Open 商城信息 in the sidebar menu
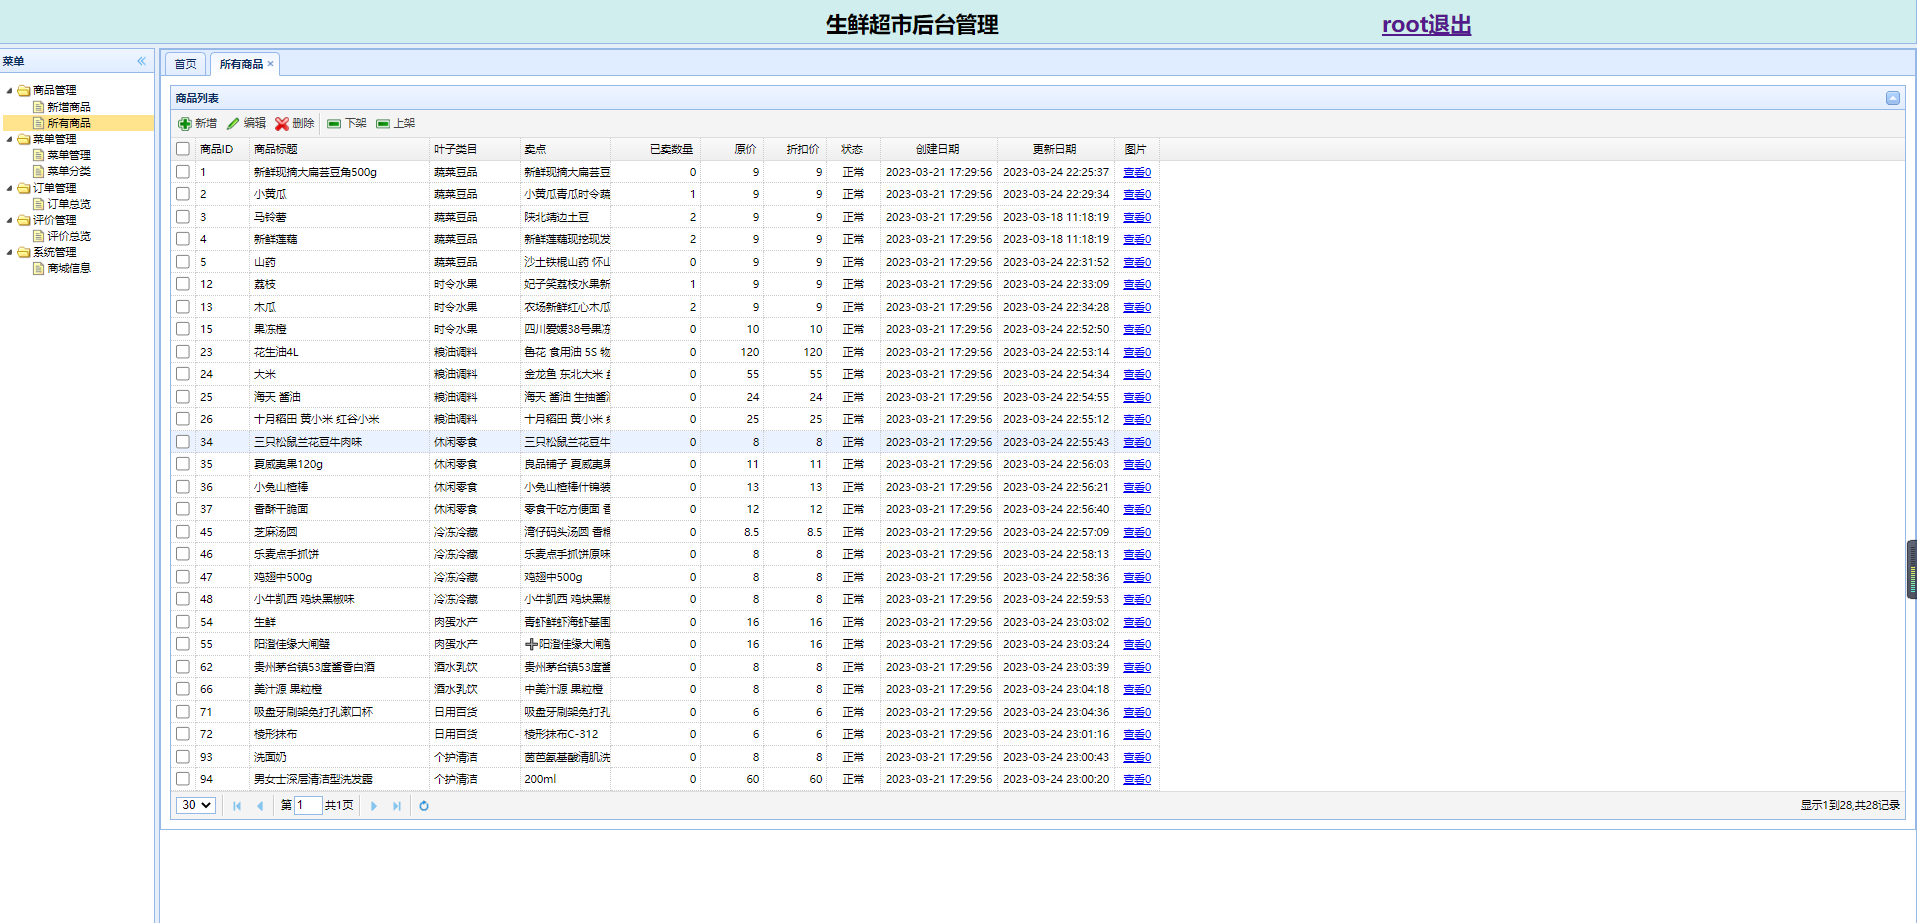This screenshot has width=1917, height=923. tap(69, 268)
